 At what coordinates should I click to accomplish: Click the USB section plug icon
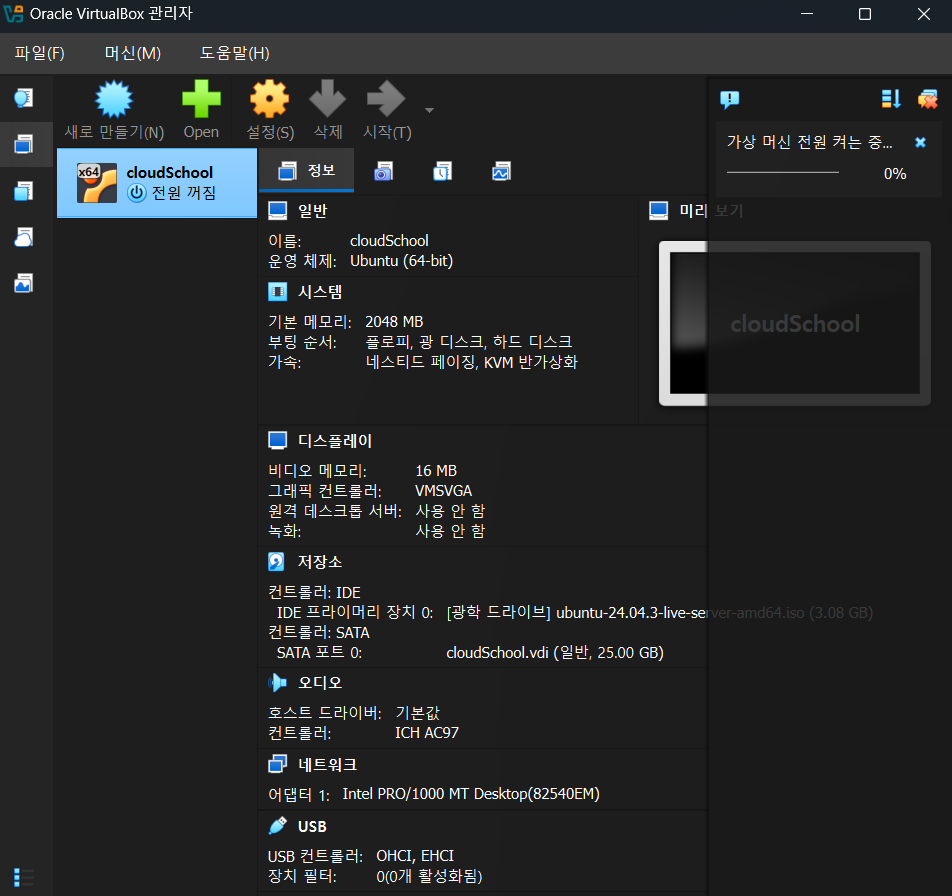click(x=277, y=826)
